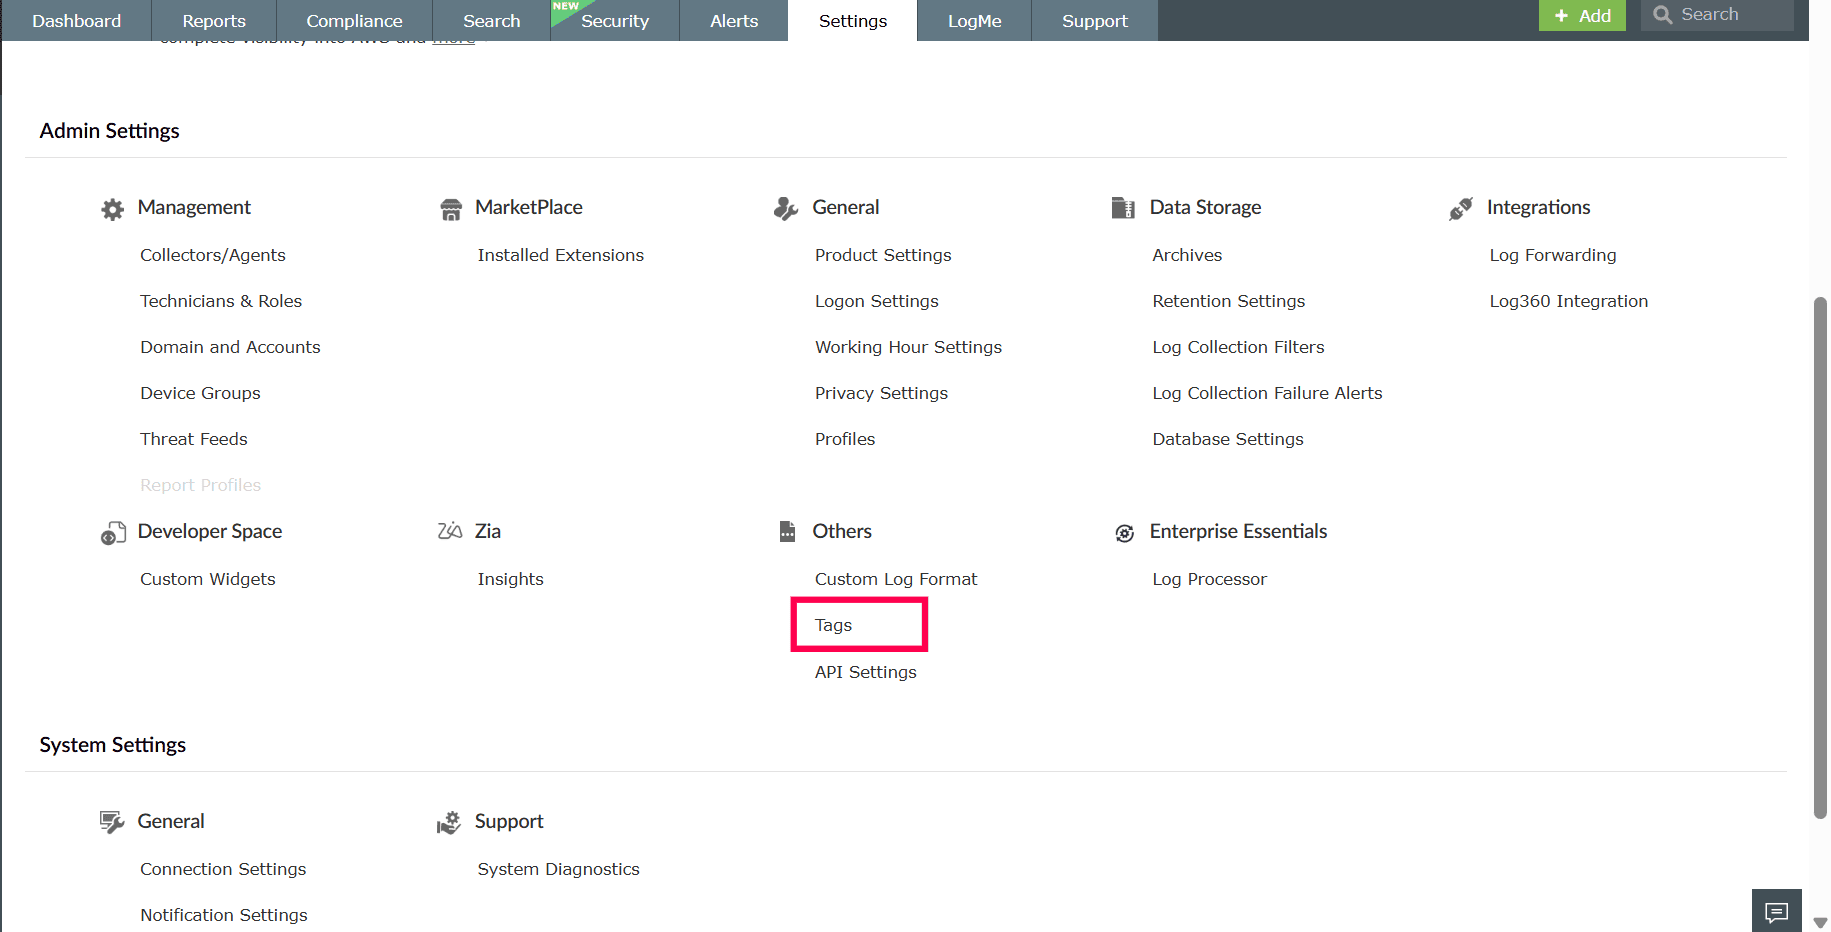This screenshot has width=1831, height=932.
Task: Click the MarketPlace store icon
Action: click(451, 209)
